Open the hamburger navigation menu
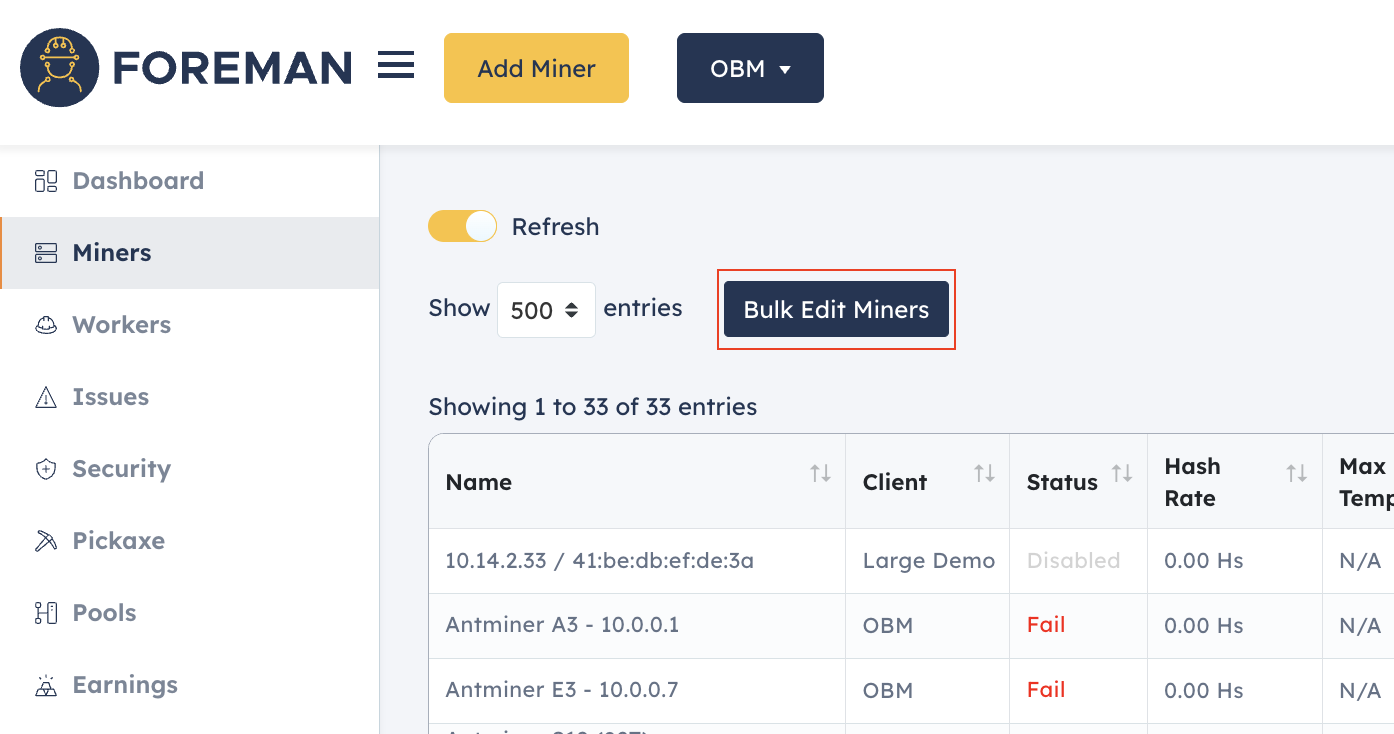This screenshot has height=734, width=1394. (396, 67)
